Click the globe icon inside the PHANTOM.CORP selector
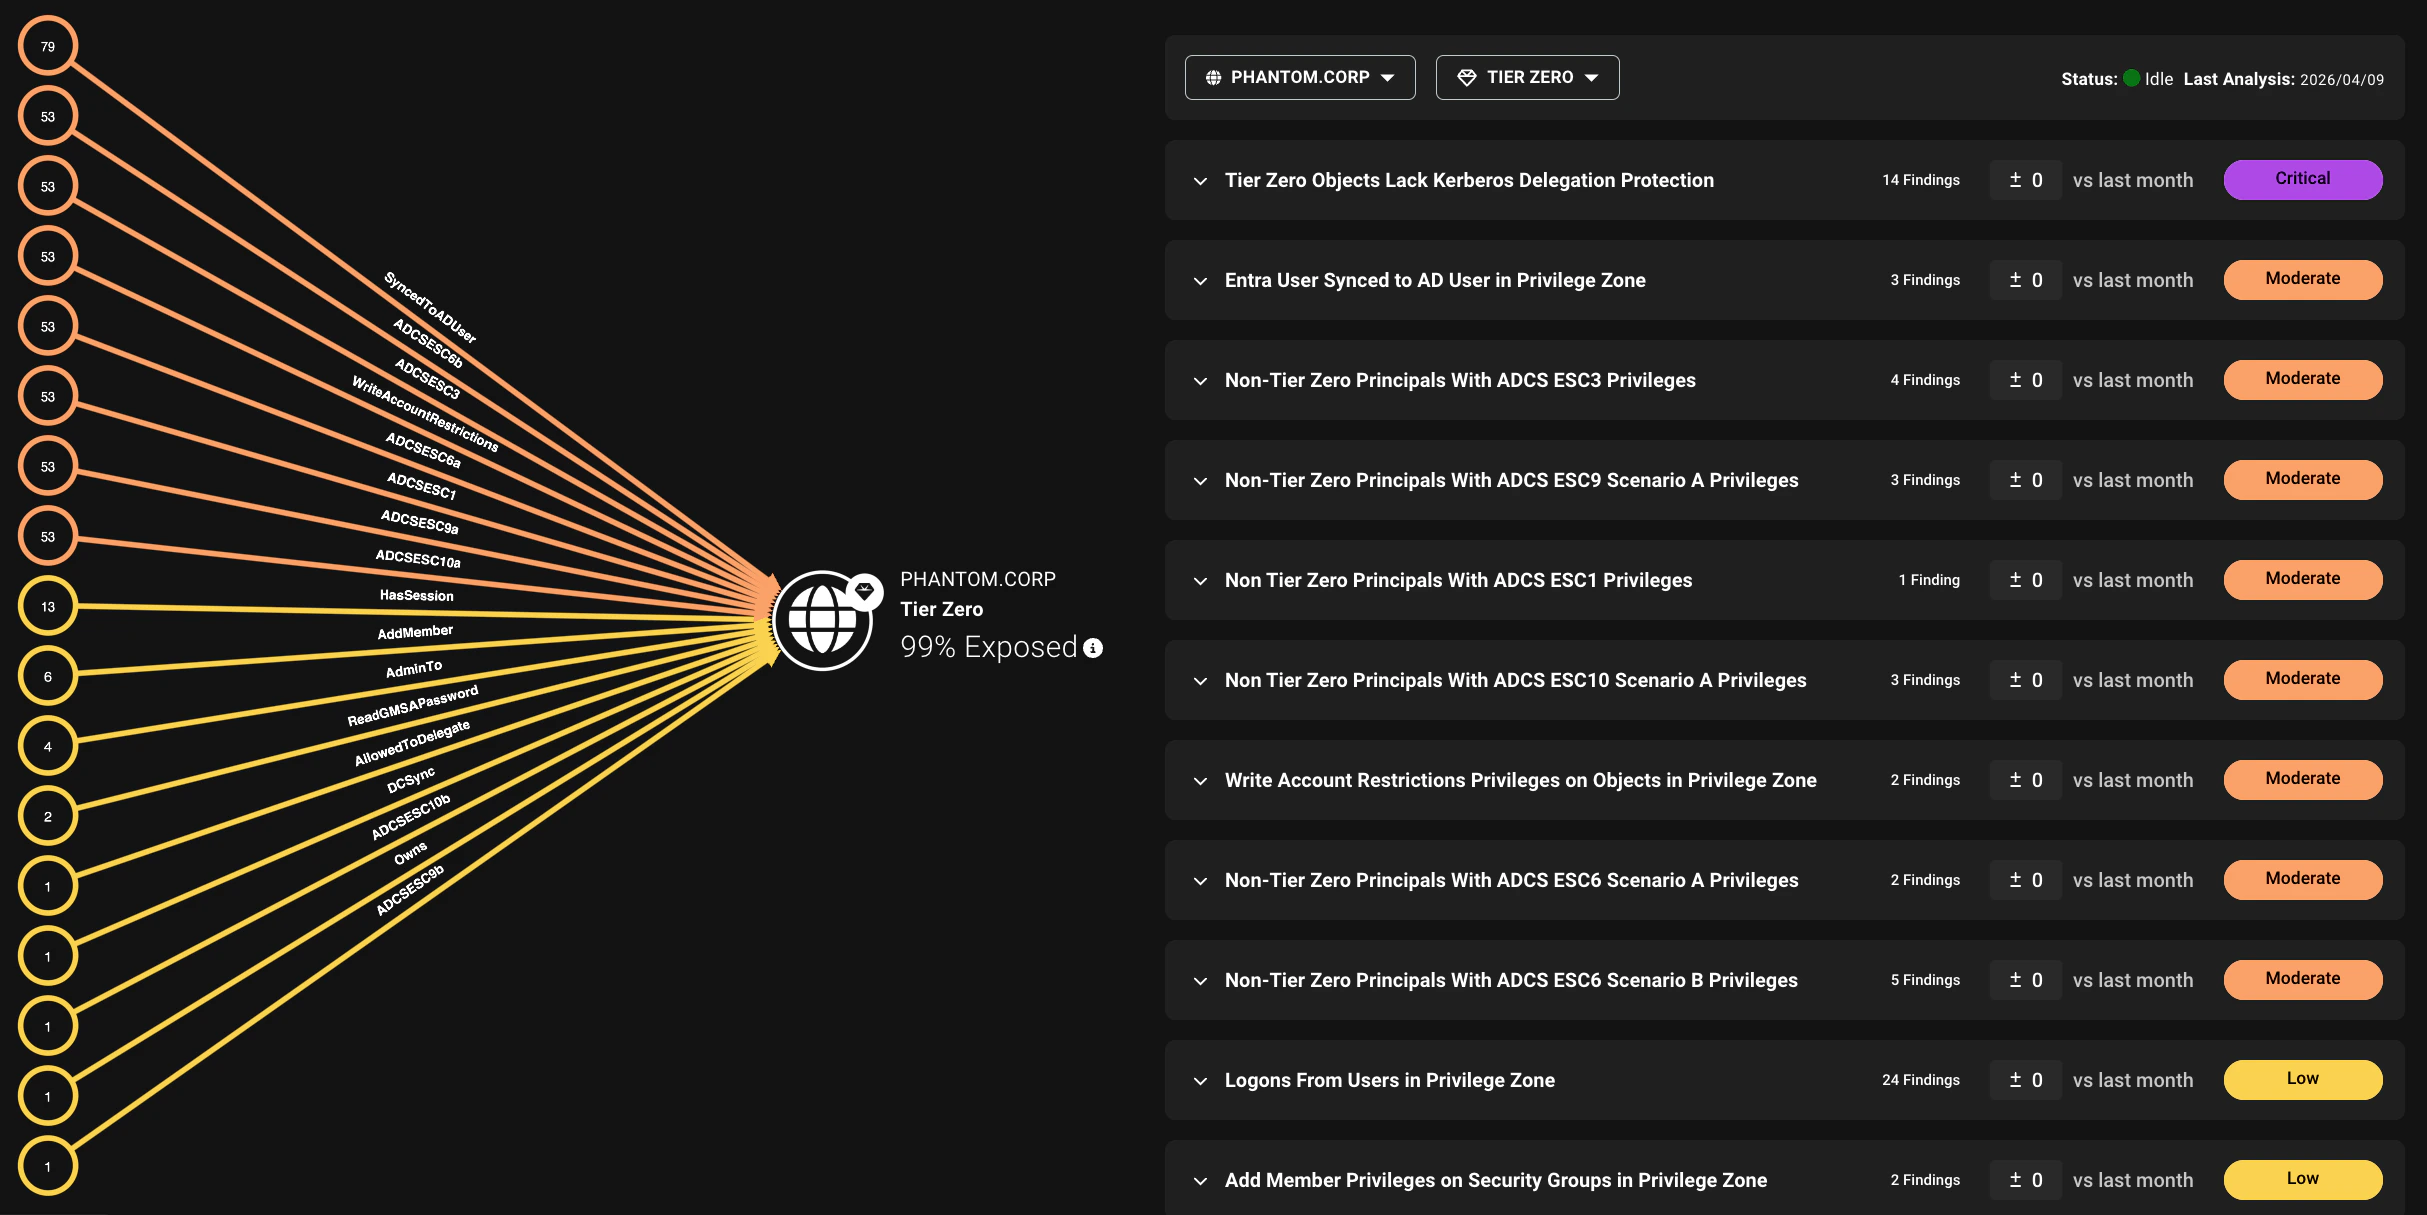Image resolution: width=2427 pixels, height=1215 pixels. (x=1213, y=77)
